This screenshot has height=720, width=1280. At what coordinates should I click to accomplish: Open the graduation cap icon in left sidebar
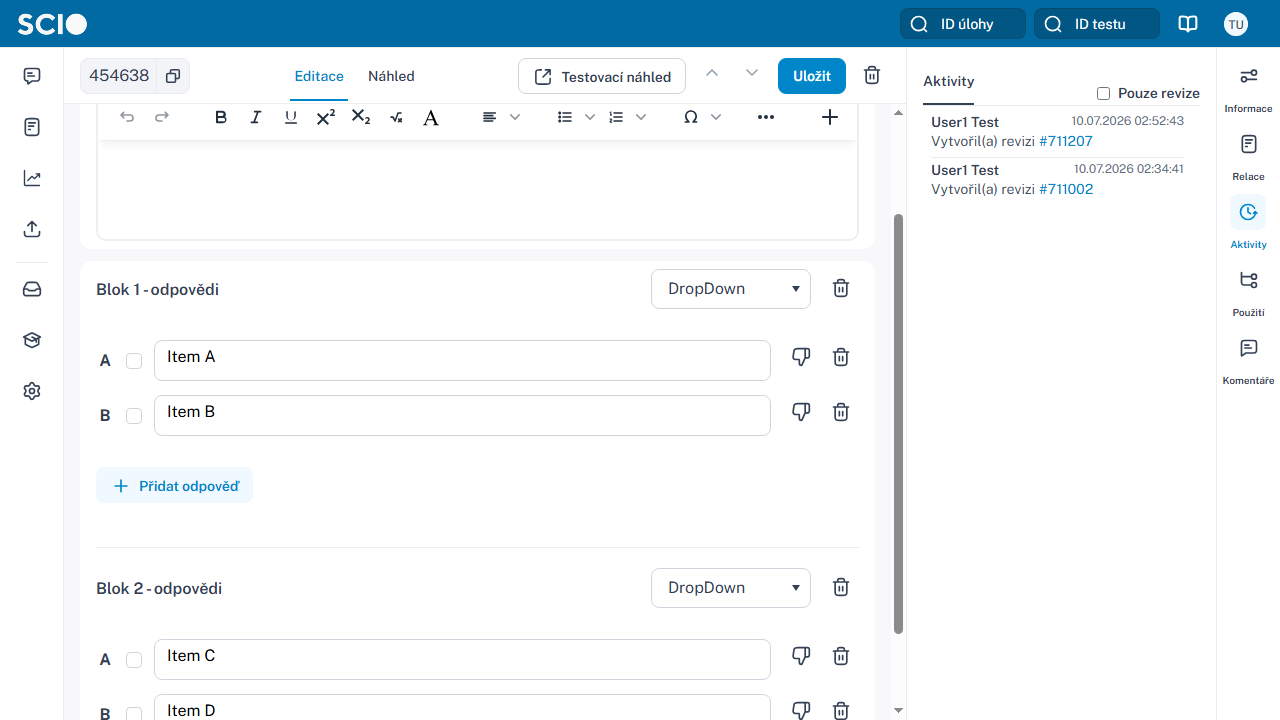point(32,340)
